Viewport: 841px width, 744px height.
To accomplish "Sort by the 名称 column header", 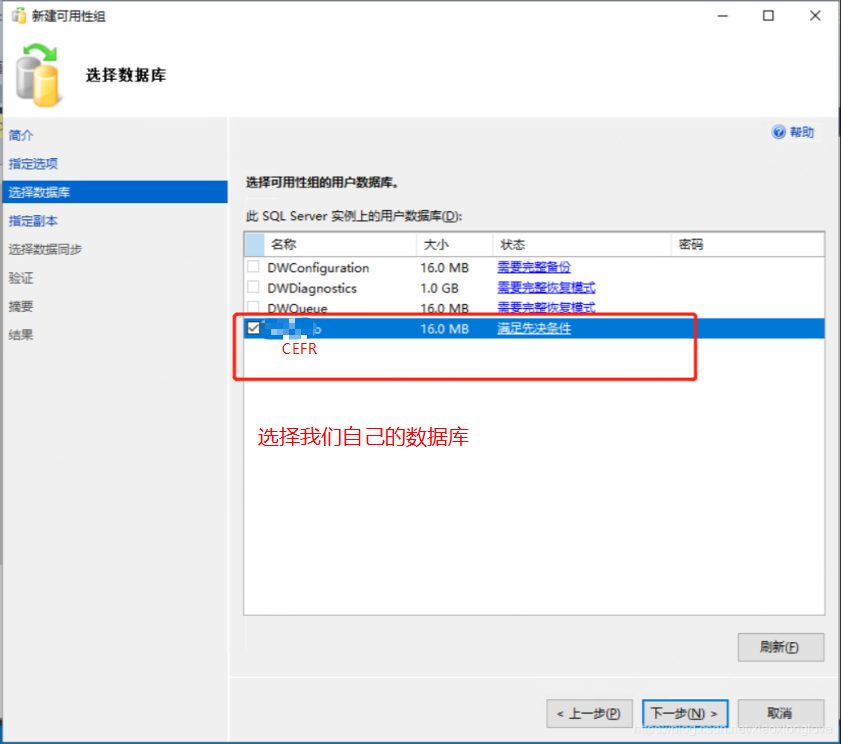I will [340, 245].
